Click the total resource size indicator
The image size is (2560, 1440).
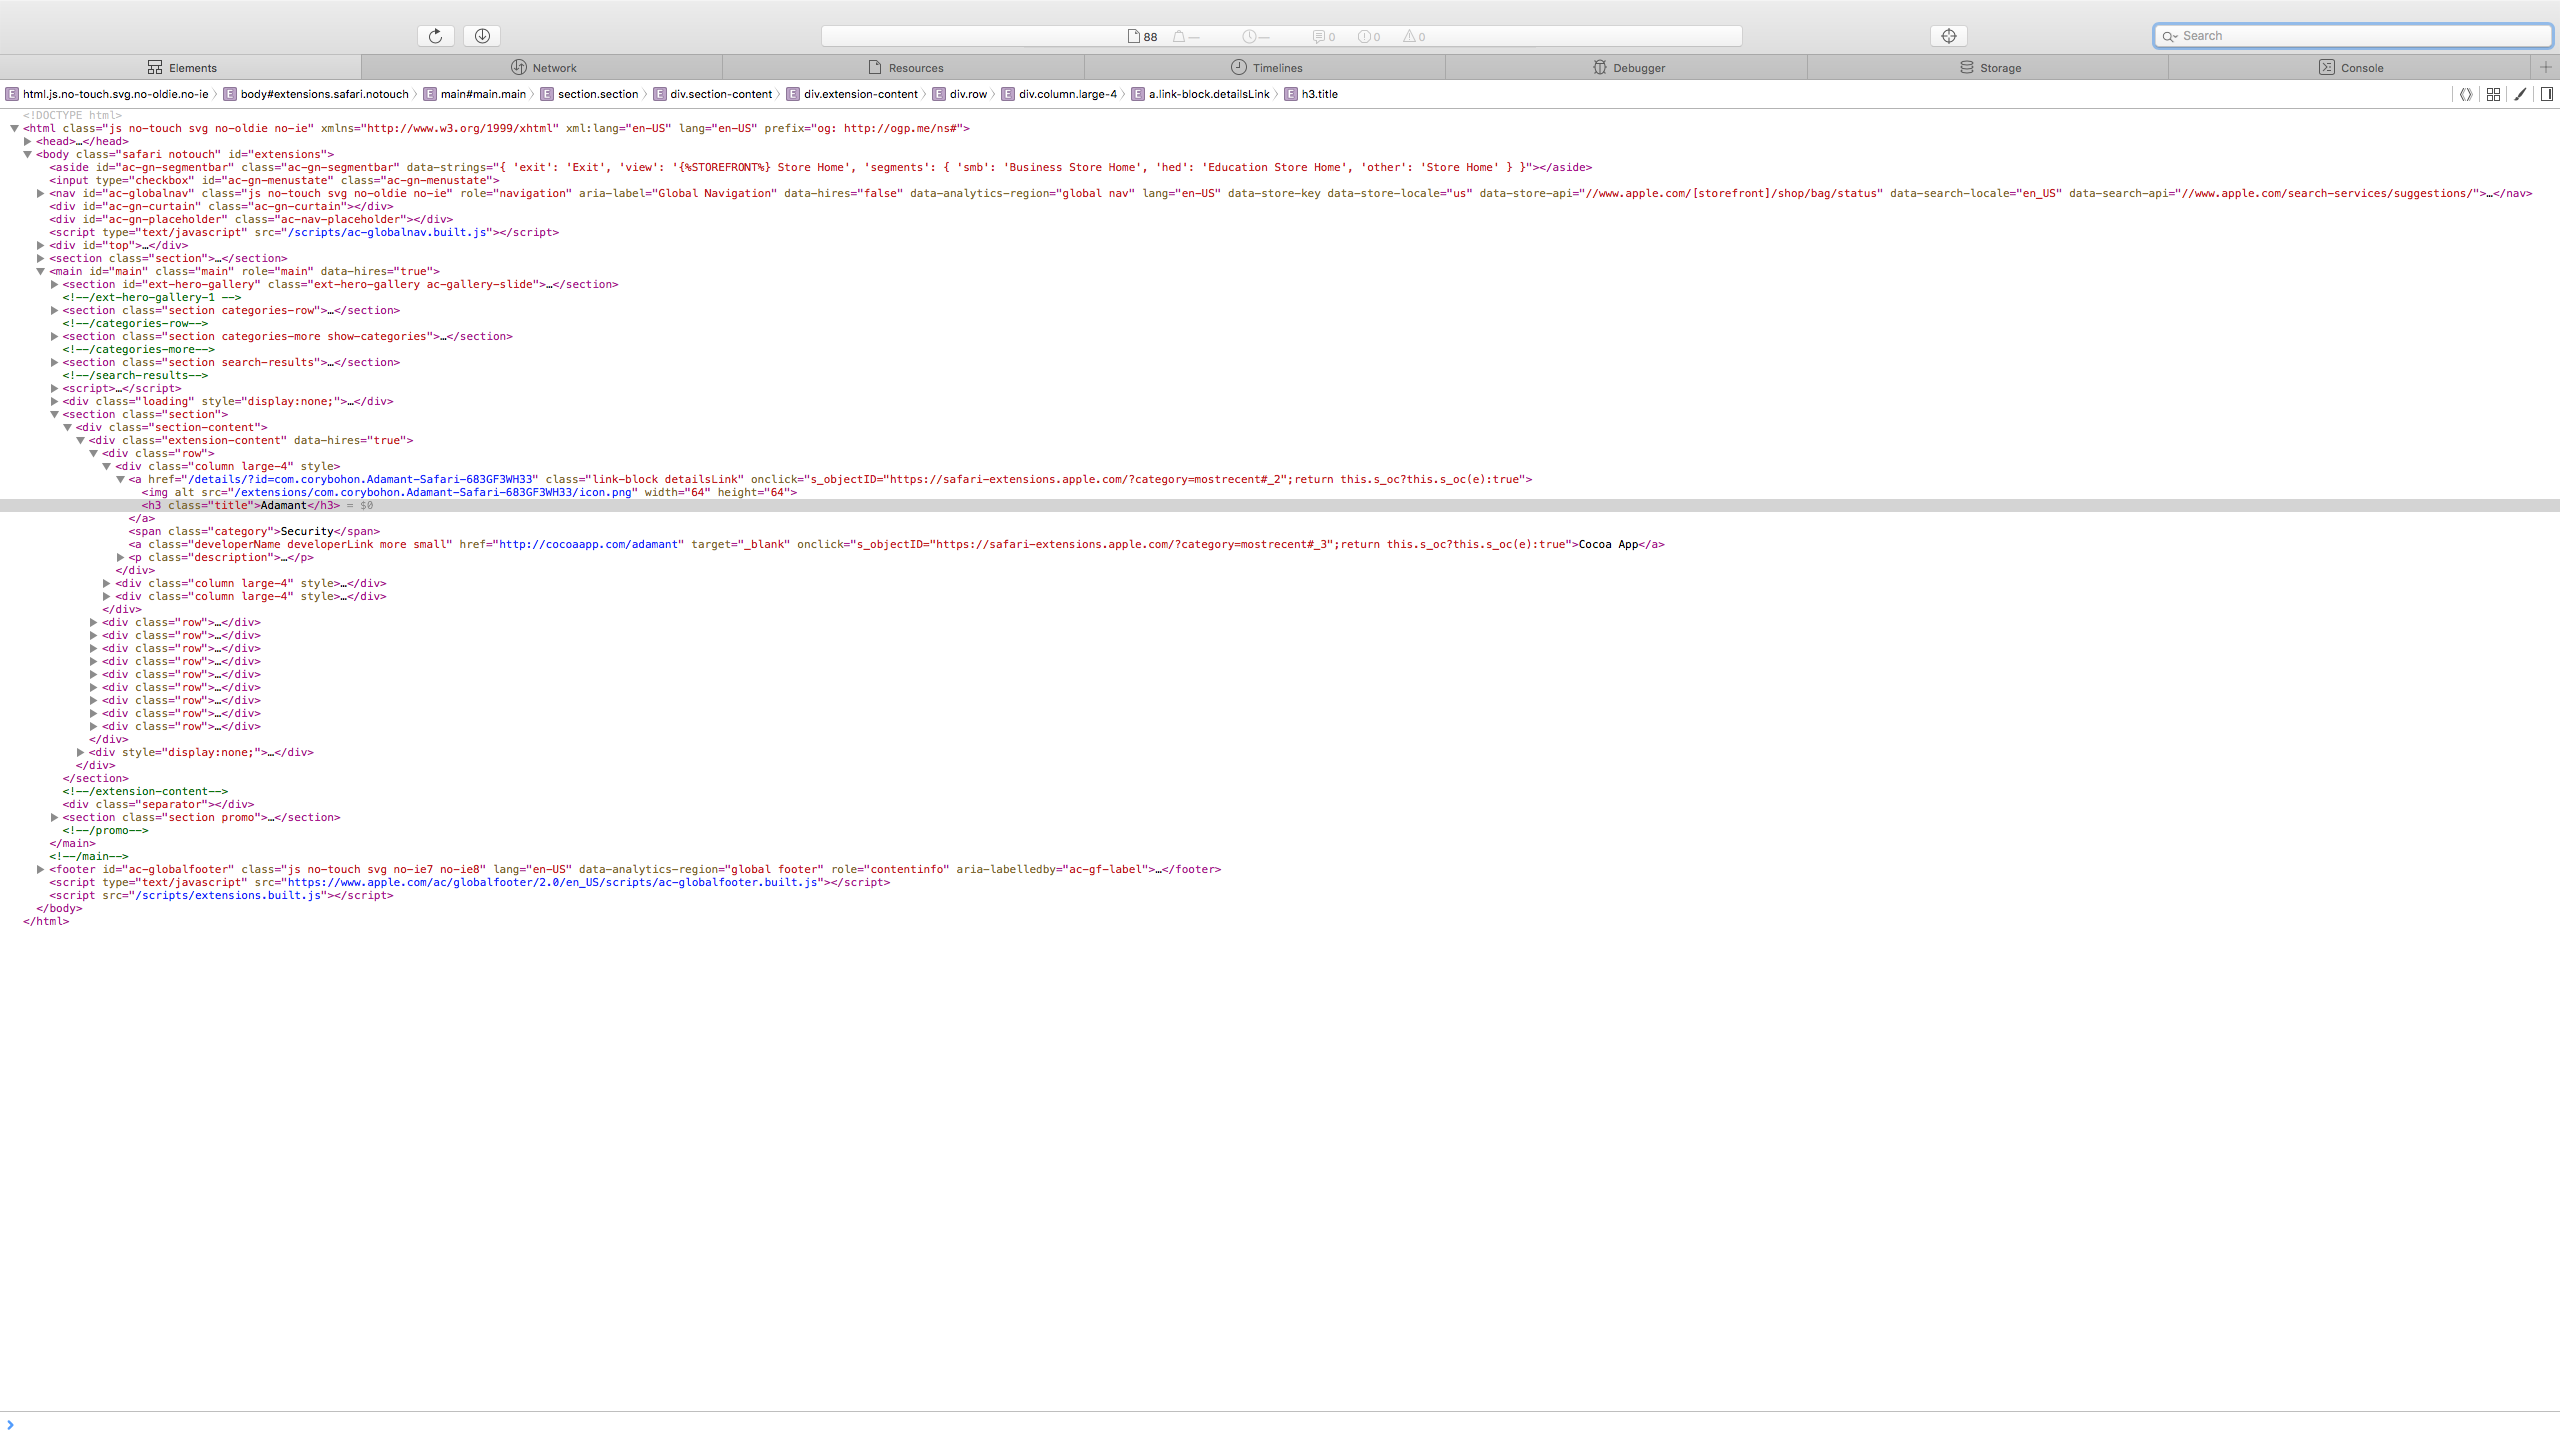[1185, 37]
